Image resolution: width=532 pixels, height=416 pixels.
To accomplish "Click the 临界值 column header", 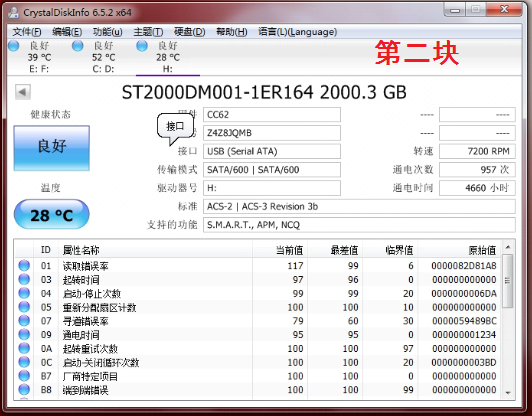I will click(x=390, y=250).
